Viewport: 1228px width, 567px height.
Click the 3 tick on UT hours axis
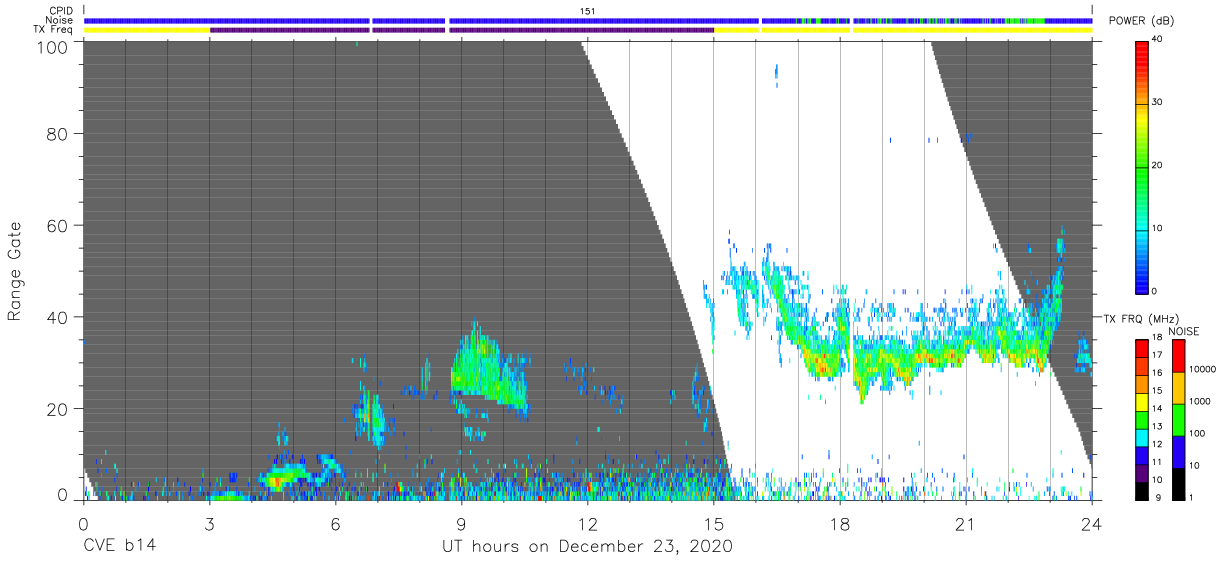[209, 523]
